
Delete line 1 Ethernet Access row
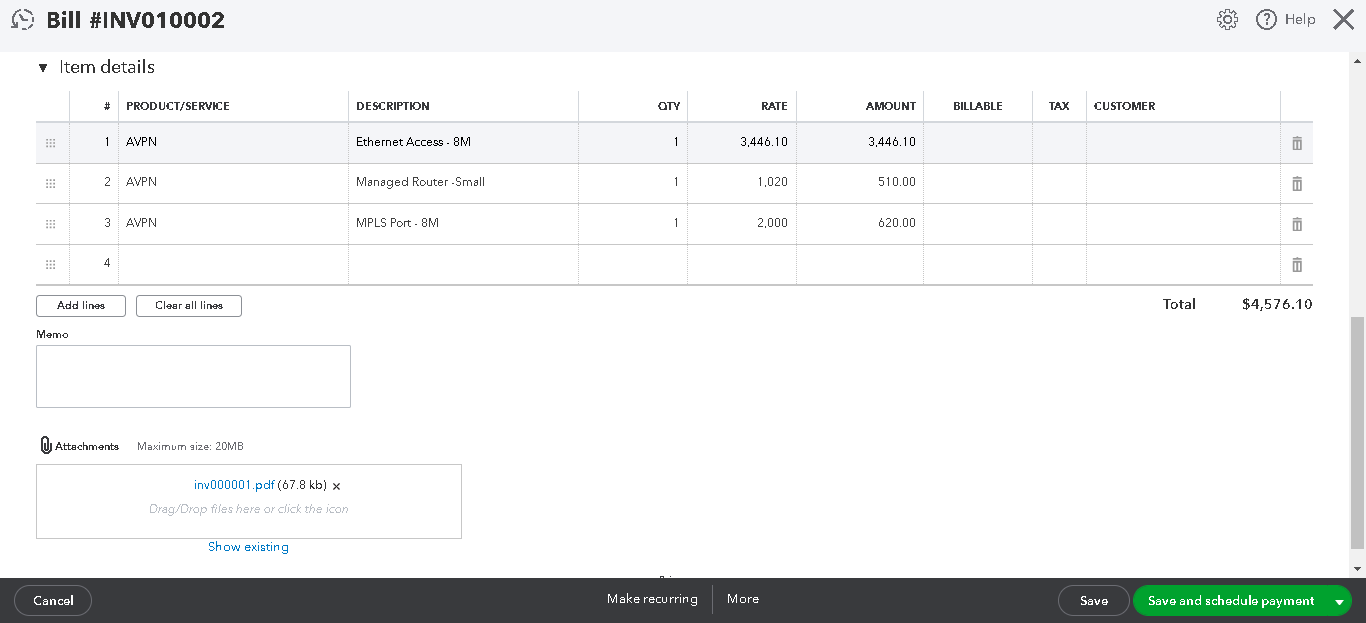(x=1297, y=143)
